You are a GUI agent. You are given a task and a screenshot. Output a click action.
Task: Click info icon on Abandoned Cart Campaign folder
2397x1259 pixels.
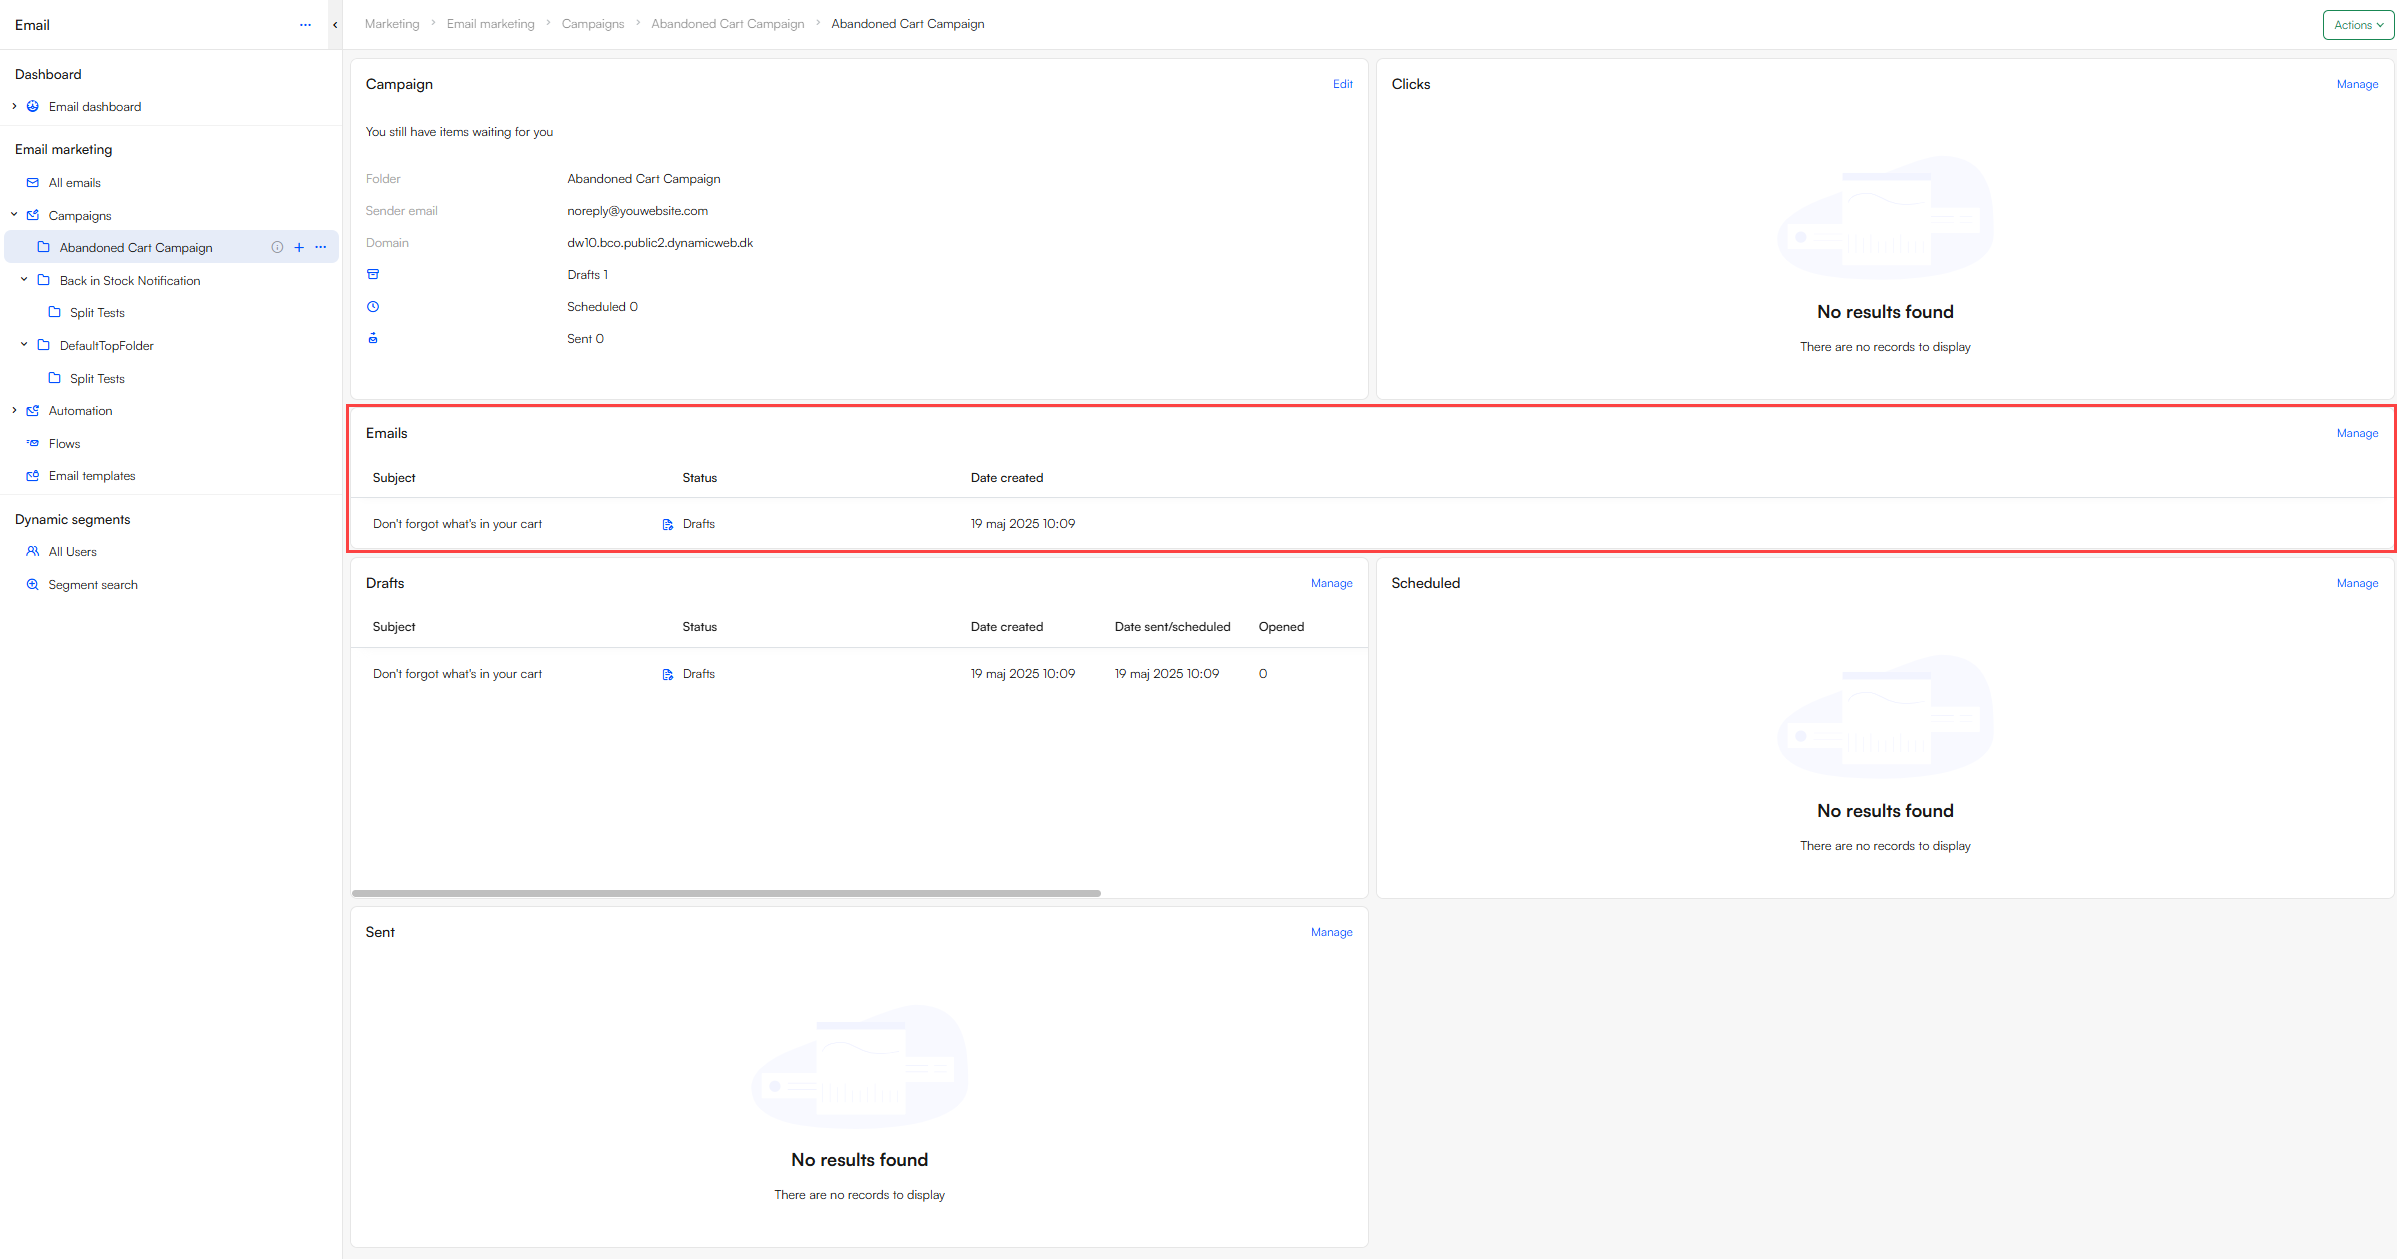pos(277,248)
